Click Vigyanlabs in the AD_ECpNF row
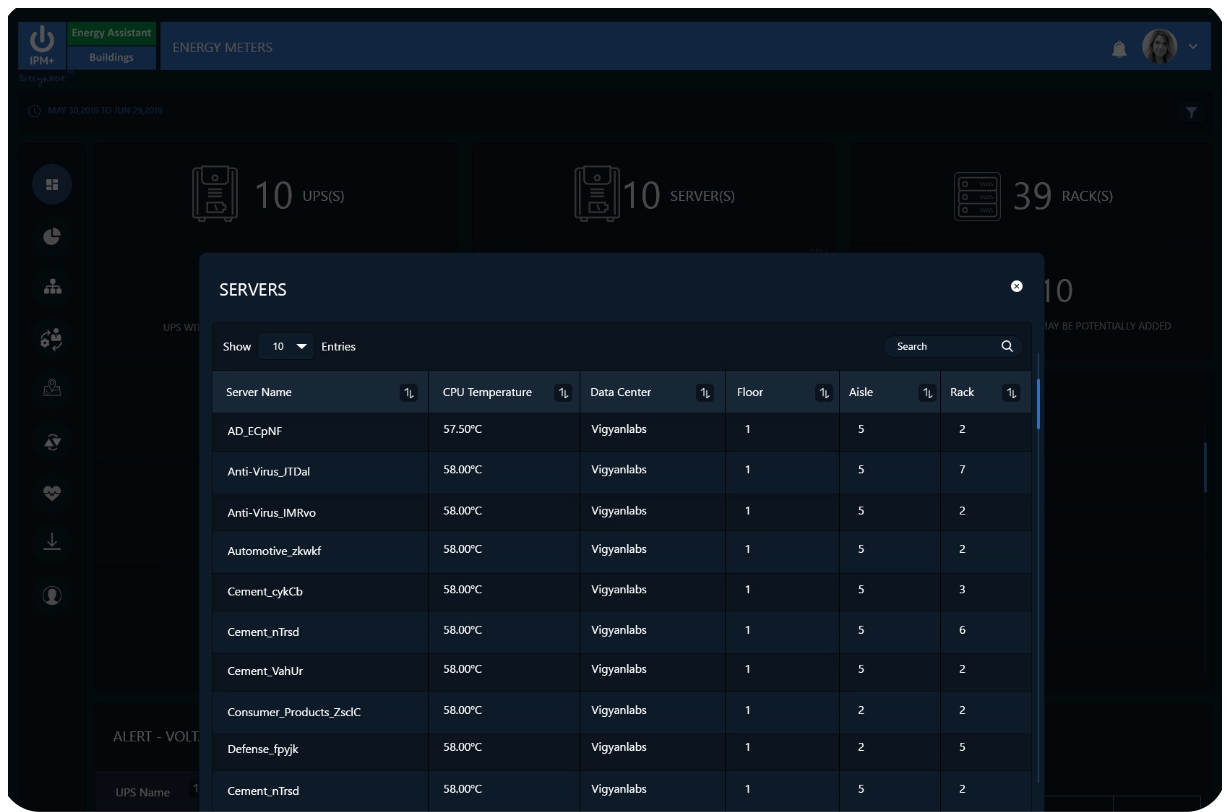1227x812 pixels. [x=618, y=428]
